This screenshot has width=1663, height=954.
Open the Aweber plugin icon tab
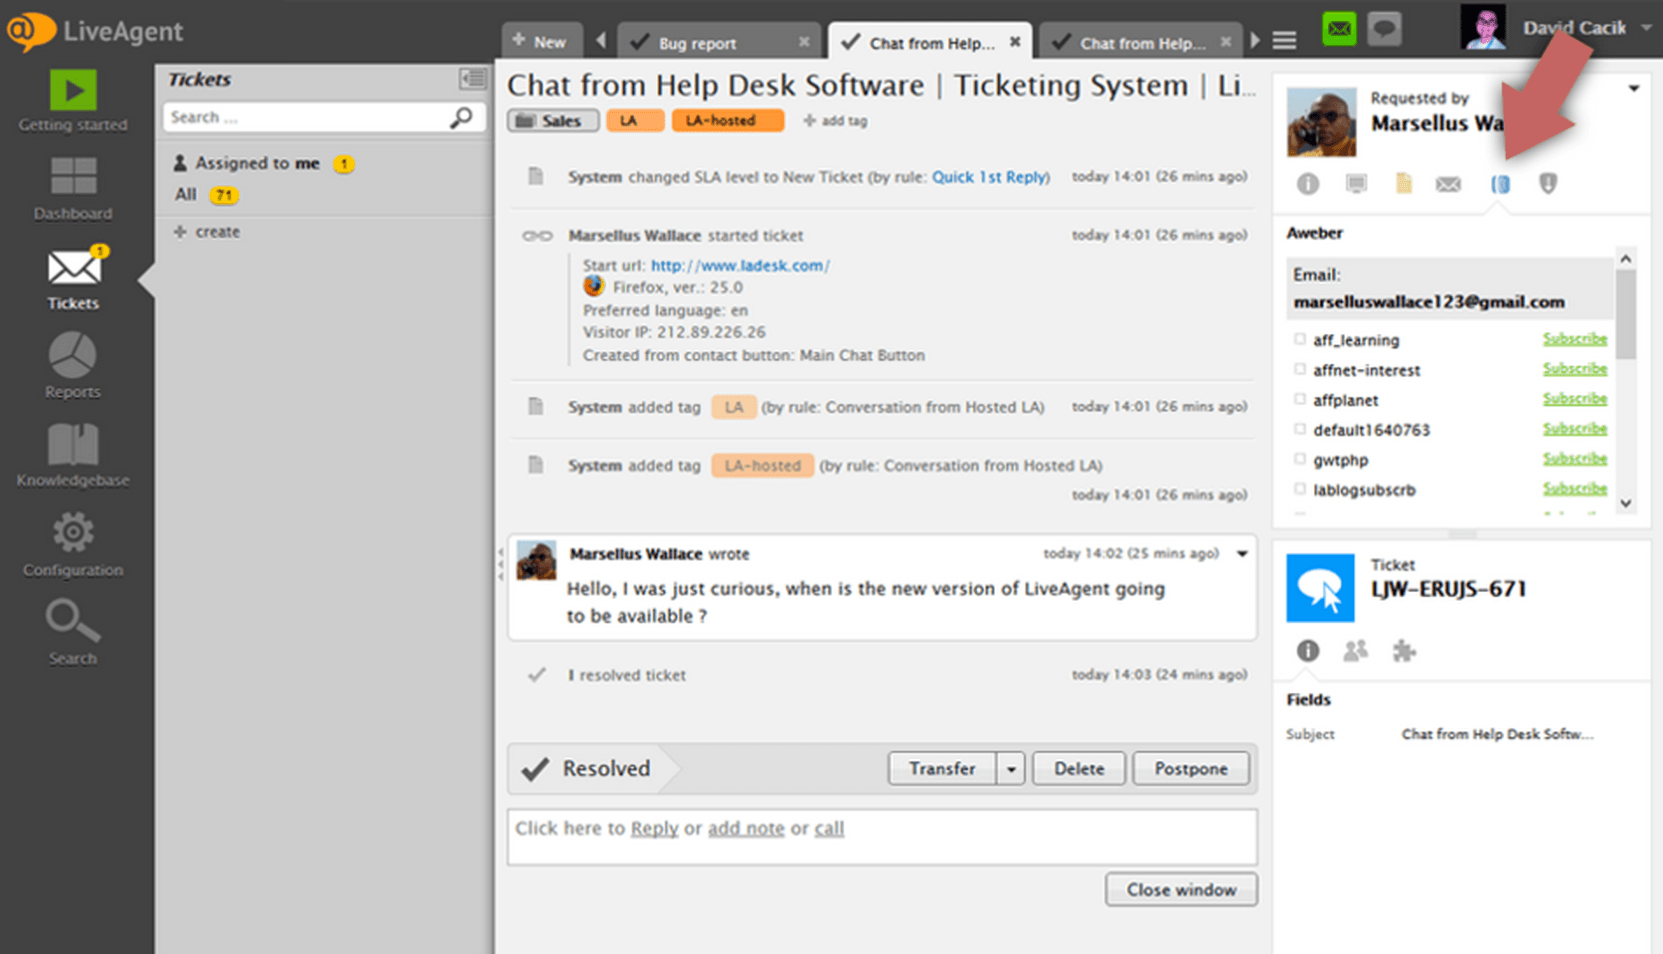[x=1500, y=184]
